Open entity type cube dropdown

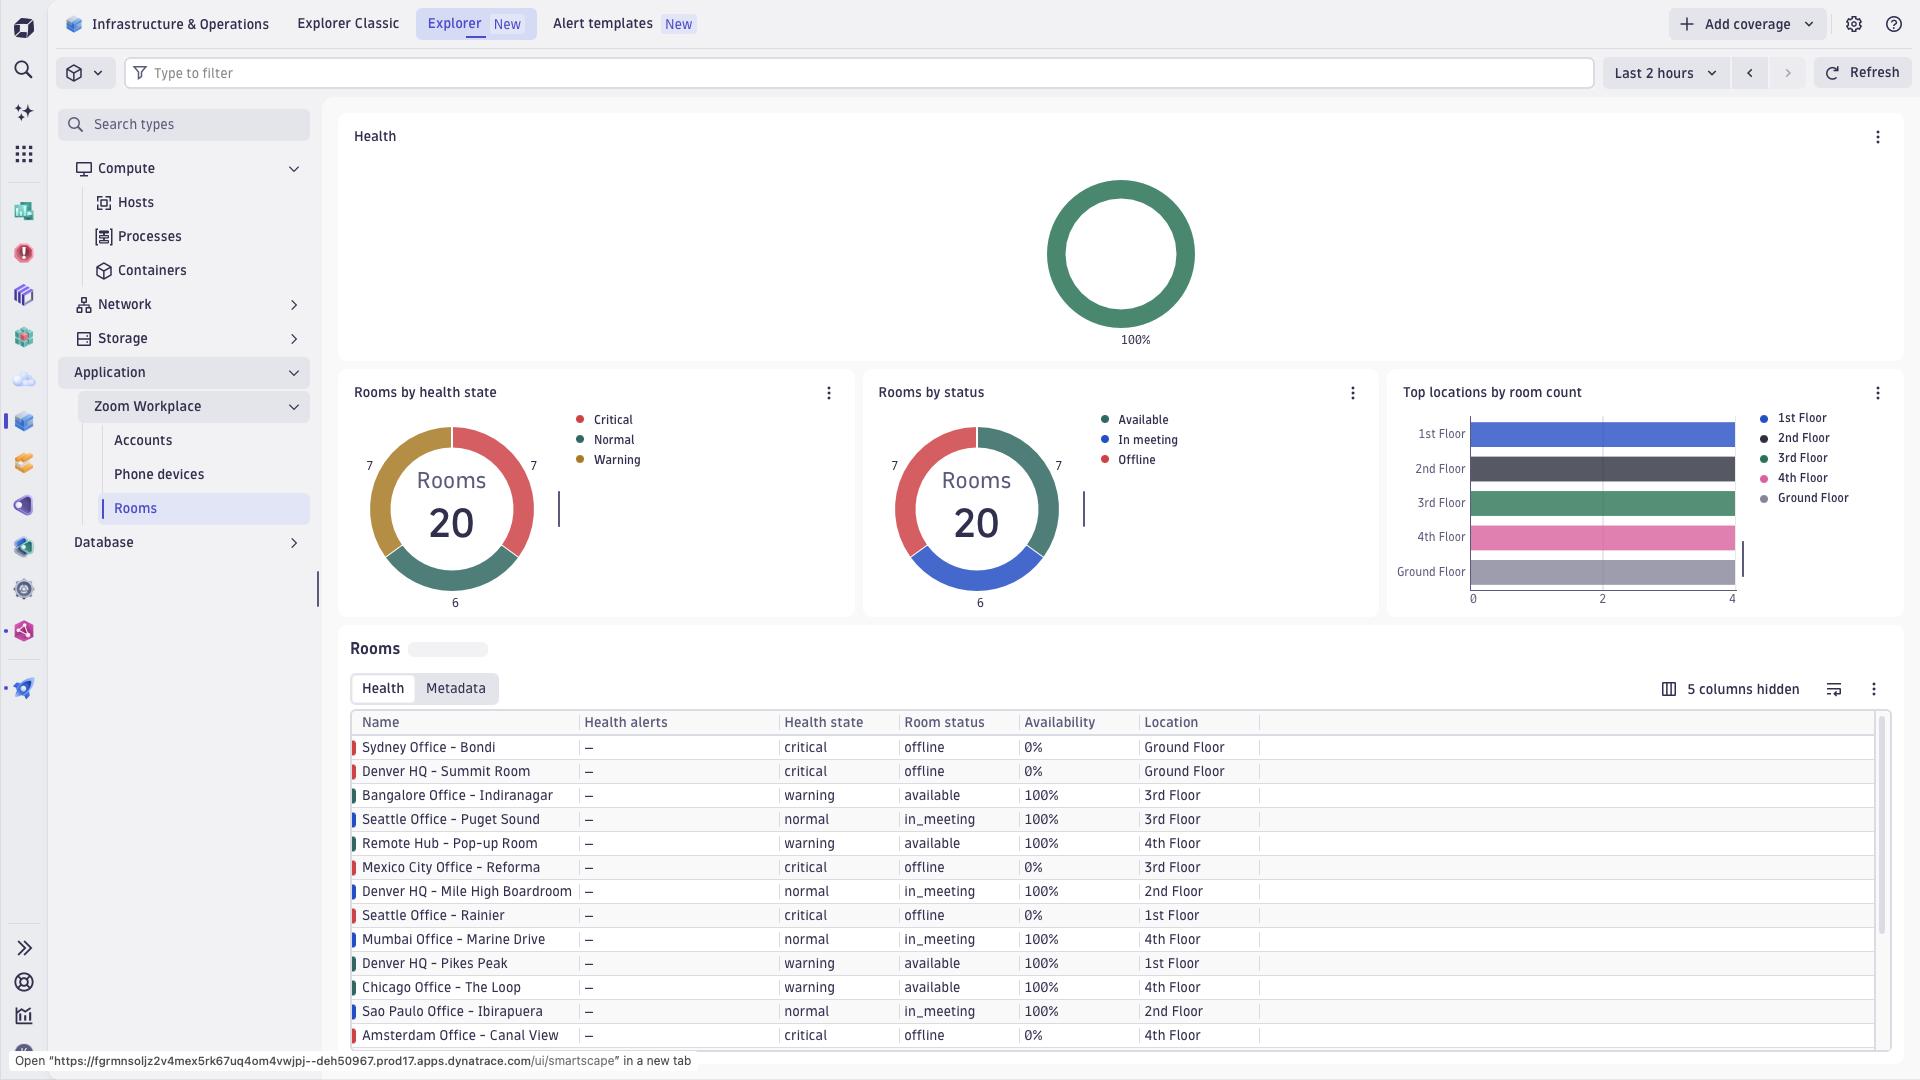(x=85, y=73)
